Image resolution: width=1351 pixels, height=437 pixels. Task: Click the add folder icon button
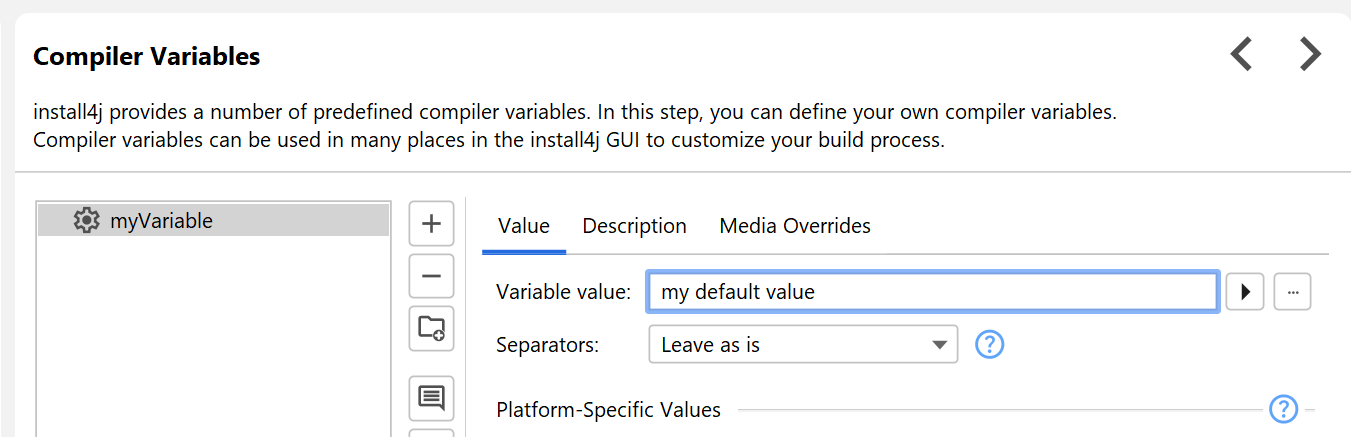(432, 327)
